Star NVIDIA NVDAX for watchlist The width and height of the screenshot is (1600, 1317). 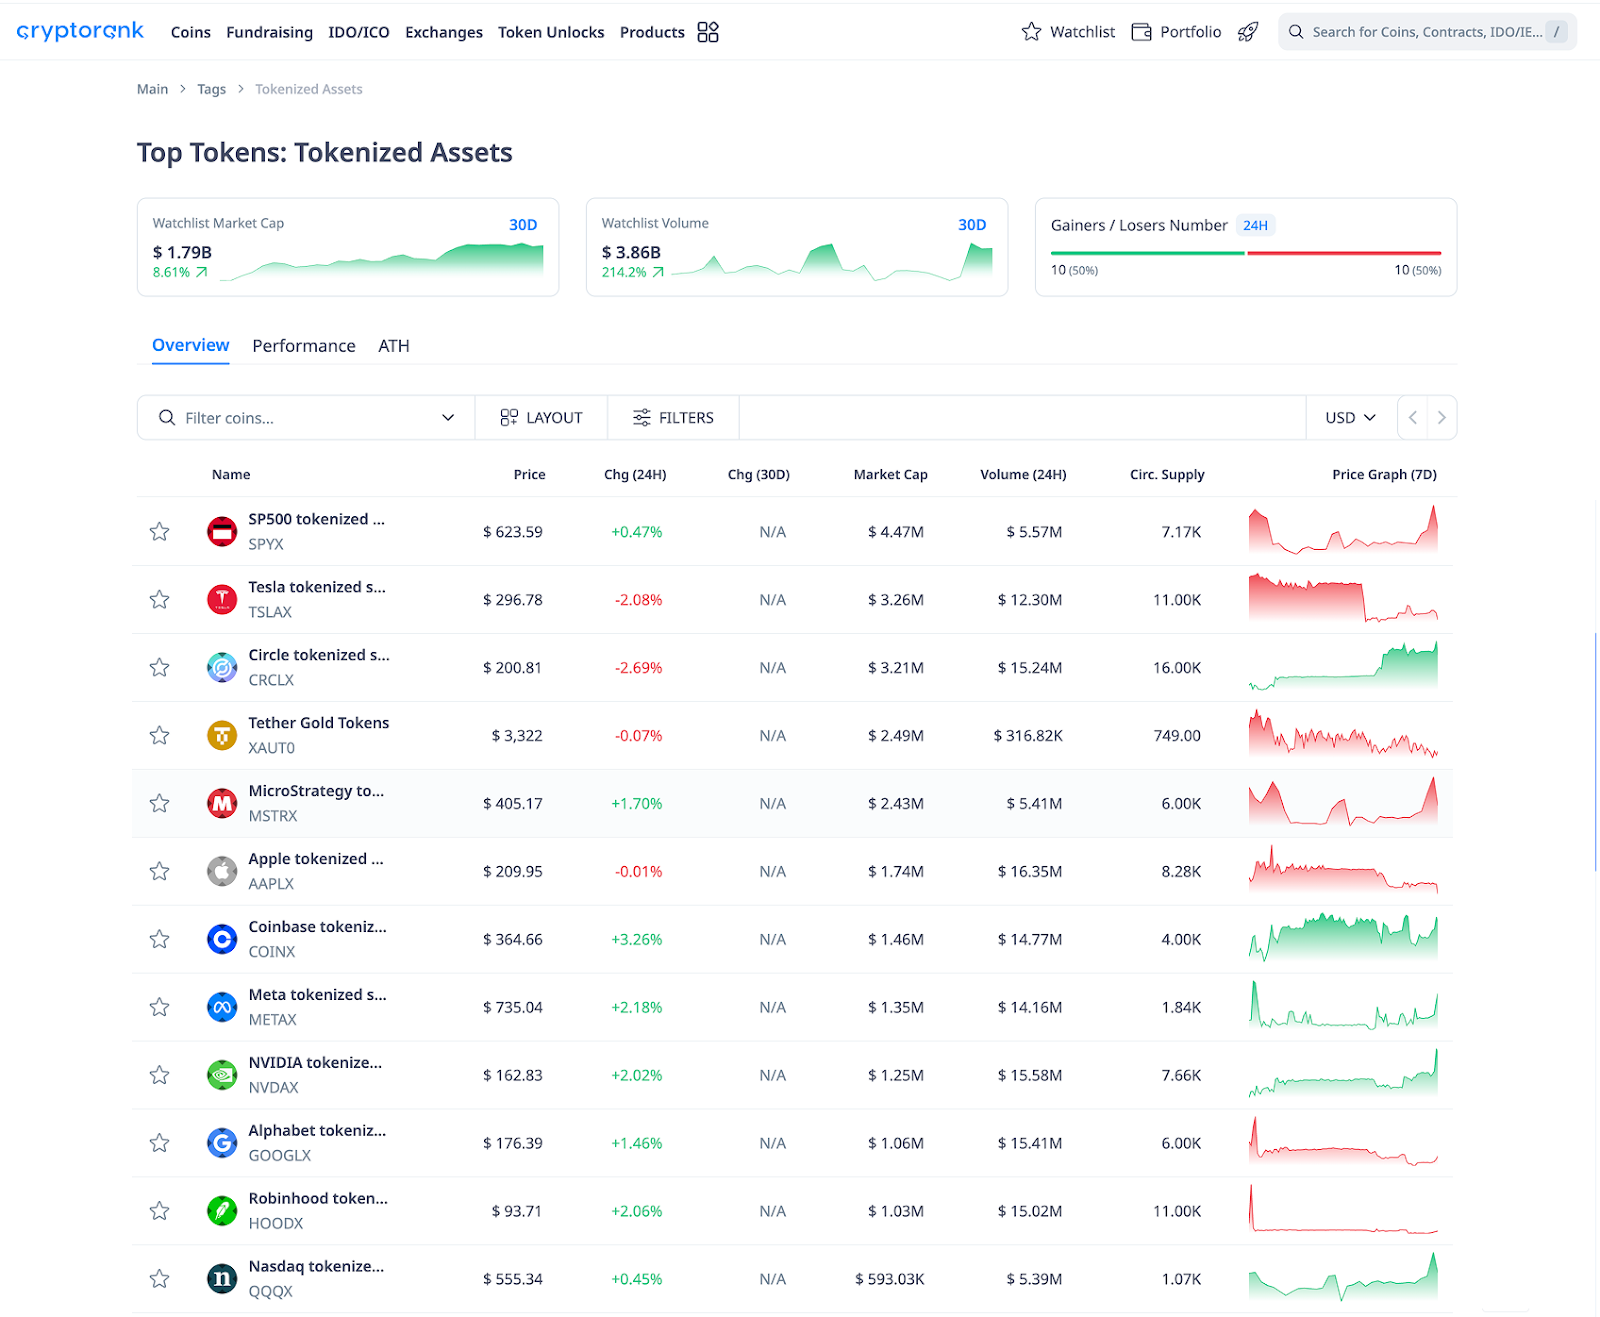click(159, 1075)
